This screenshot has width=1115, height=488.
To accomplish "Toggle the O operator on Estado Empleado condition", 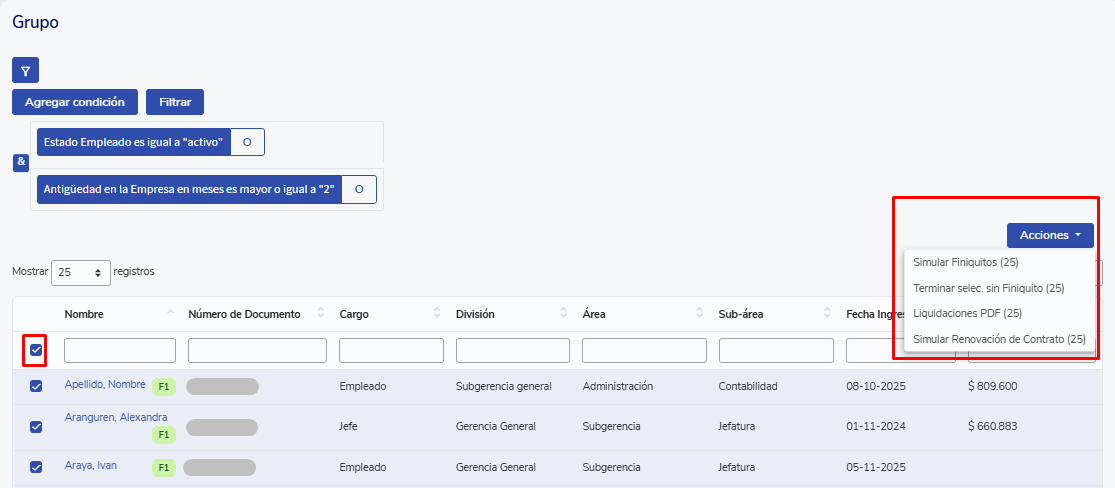I will 247,142.
